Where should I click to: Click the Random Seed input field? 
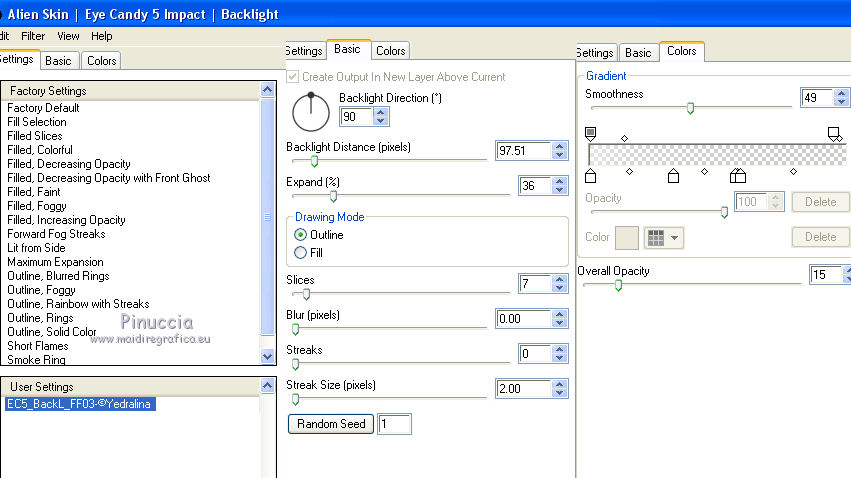tap(395, 424)
